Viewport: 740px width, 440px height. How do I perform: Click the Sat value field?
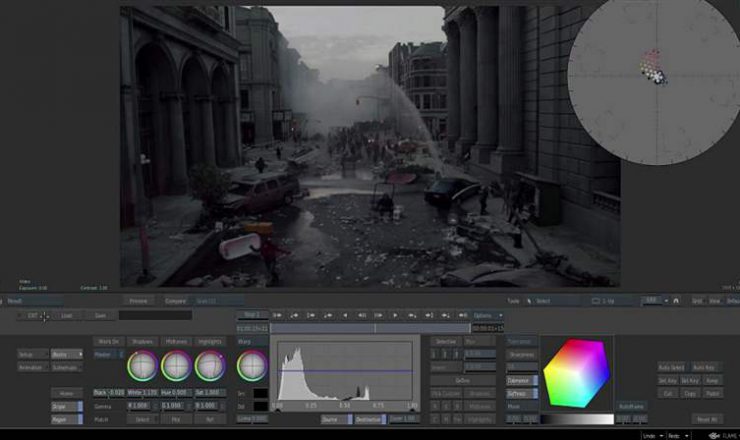coord(210,393)
